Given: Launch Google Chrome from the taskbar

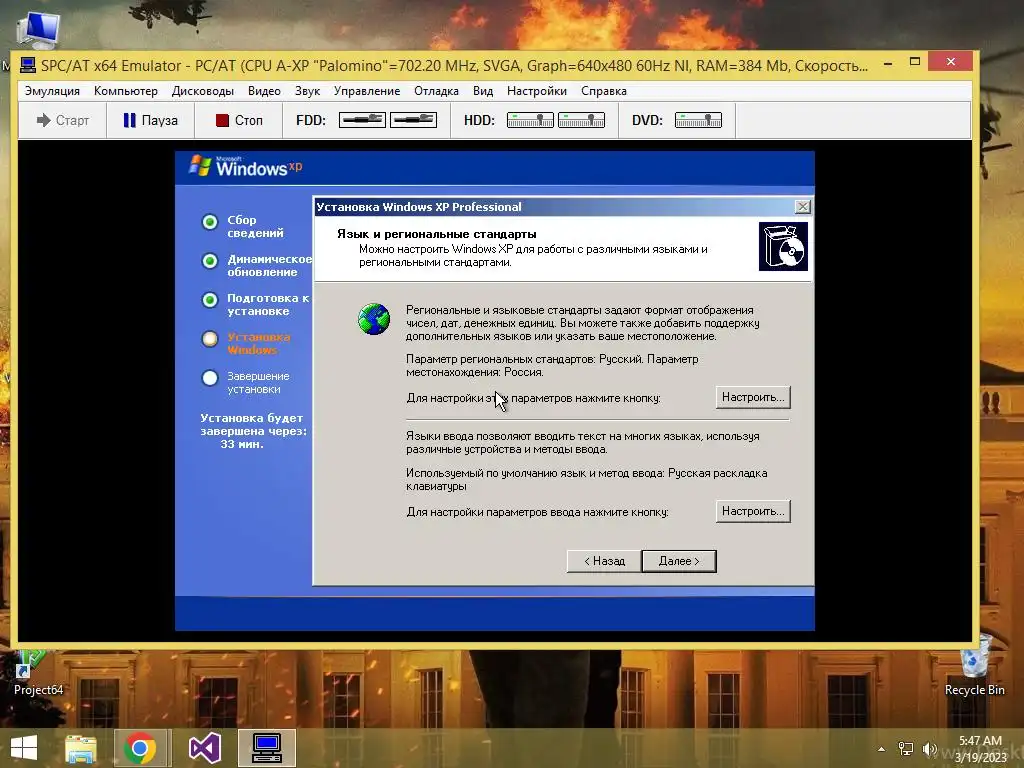Looking at the screenshot, I should [140, 748].
